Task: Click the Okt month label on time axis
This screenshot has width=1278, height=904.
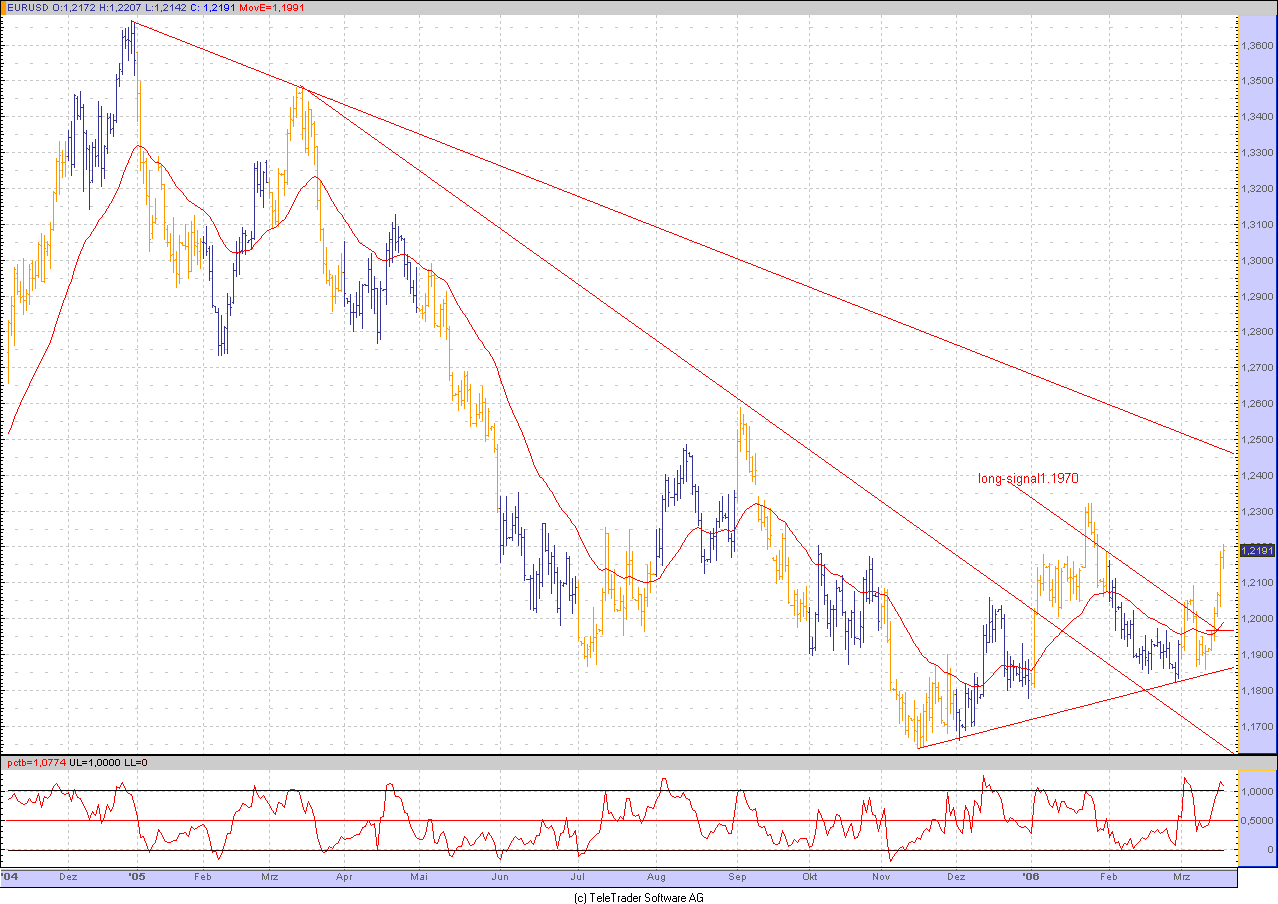Action: pos(810,877)
